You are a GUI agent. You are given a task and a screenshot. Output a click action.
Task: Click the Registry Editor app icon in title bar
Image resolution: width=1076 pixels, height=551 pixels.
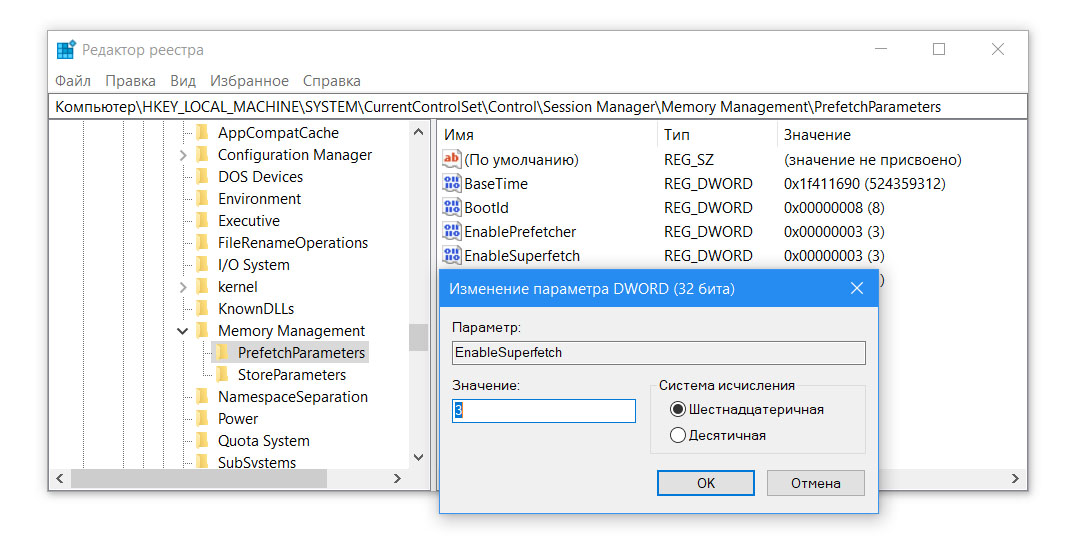(x=66, y=50)
